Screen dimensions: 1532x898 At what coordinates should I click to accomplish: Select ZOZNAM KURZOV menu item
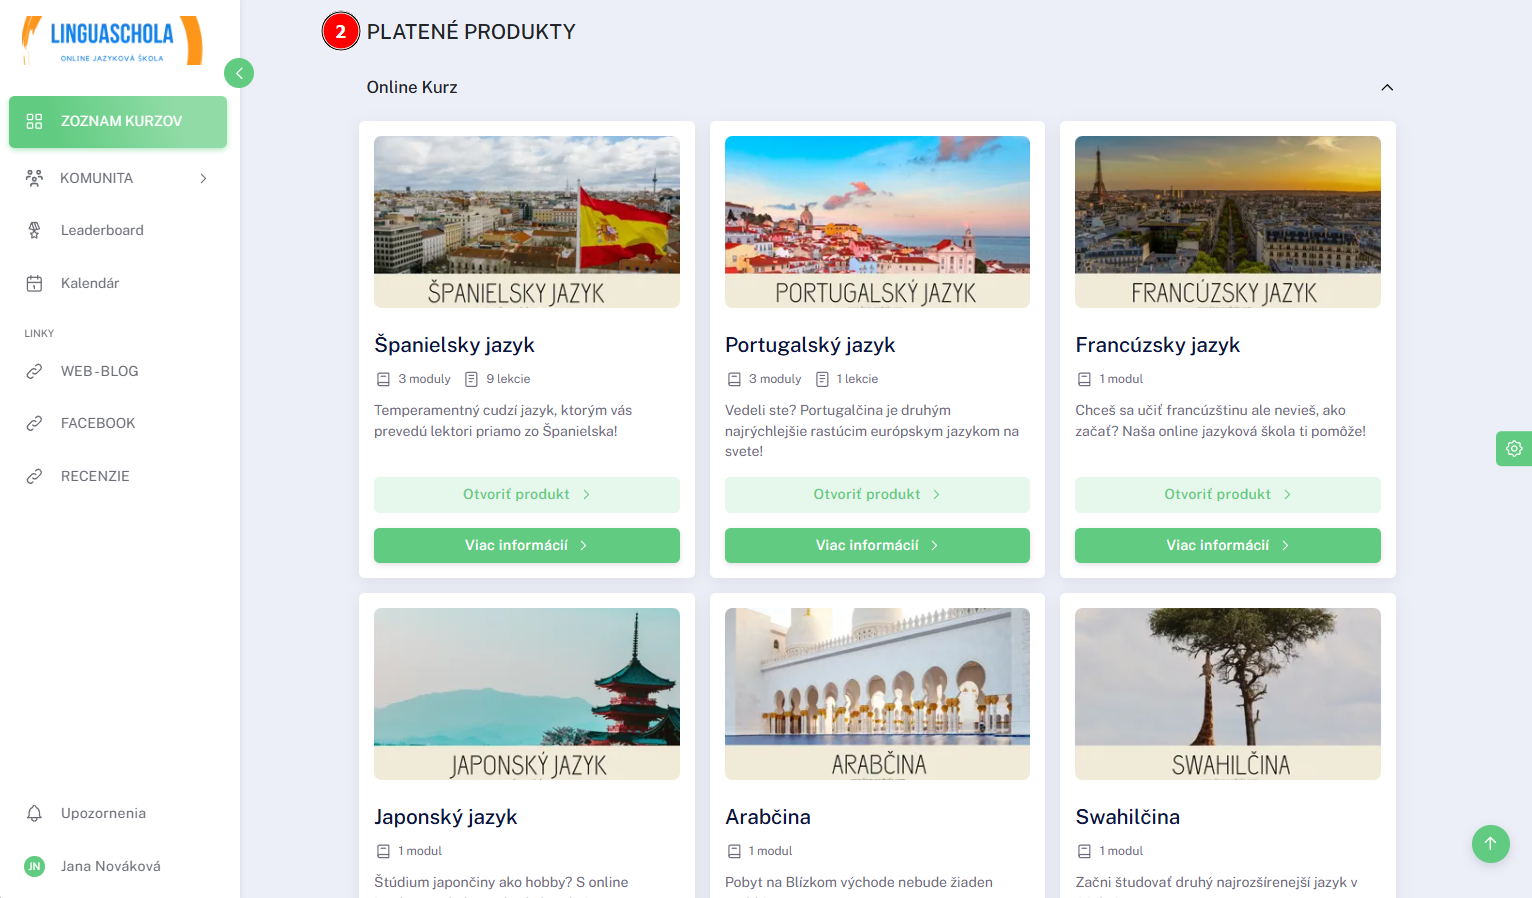pos(118,122)
